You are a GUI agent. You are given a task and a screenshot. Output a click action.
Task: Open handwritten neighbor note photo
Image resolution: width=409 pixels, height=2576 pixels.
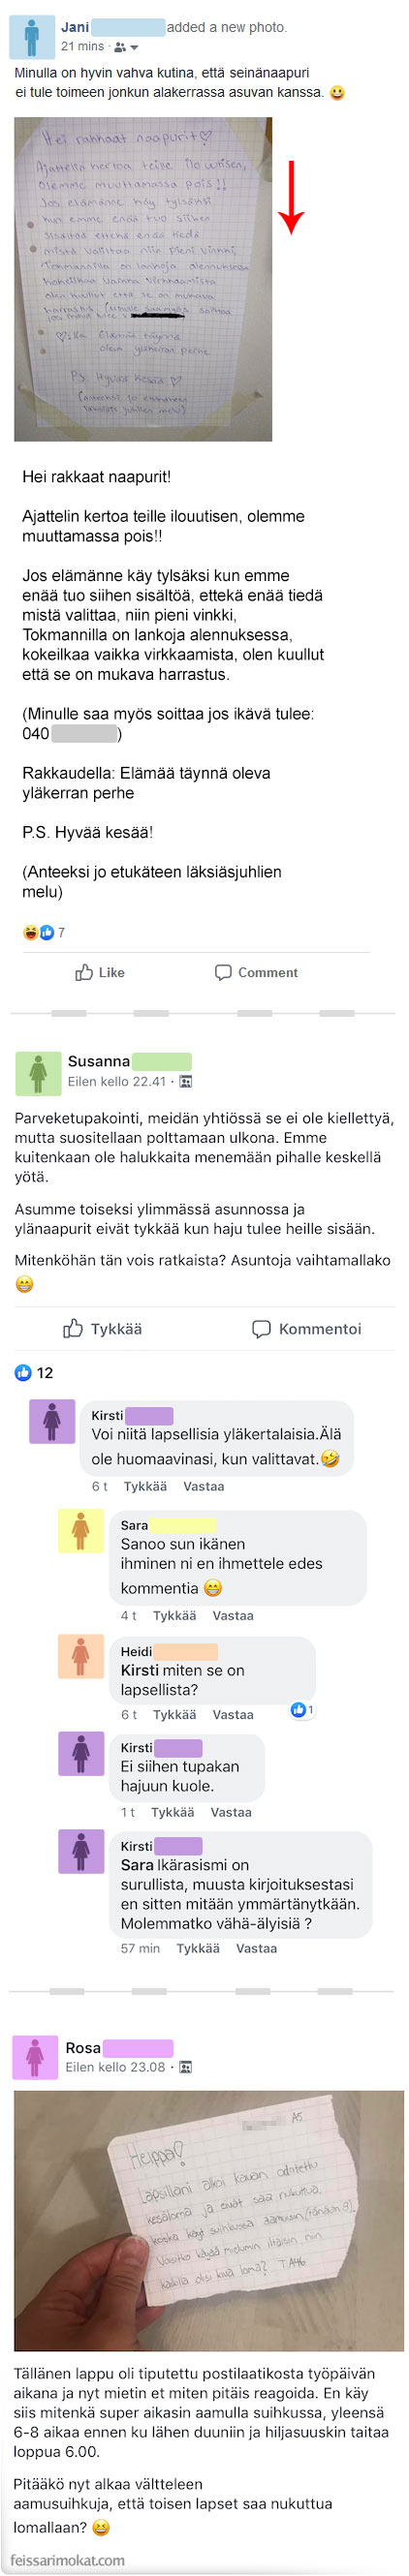click(143, 279)
